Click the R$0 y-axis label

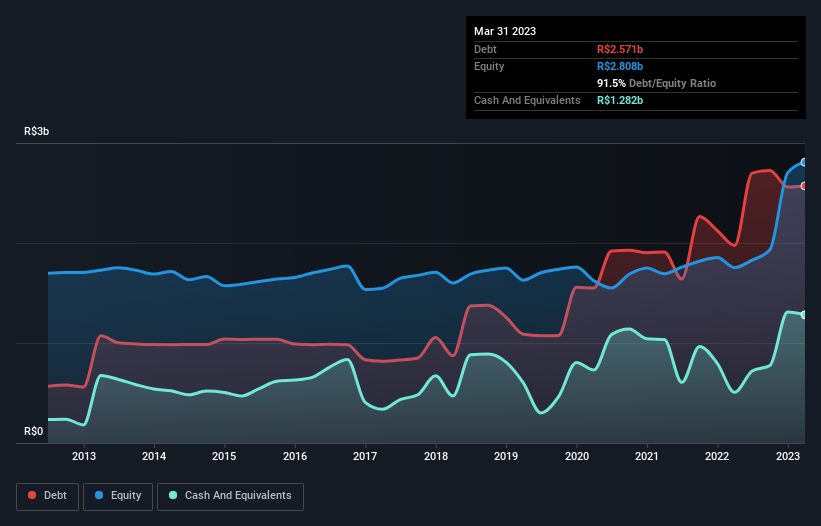[x=34, y=431]
